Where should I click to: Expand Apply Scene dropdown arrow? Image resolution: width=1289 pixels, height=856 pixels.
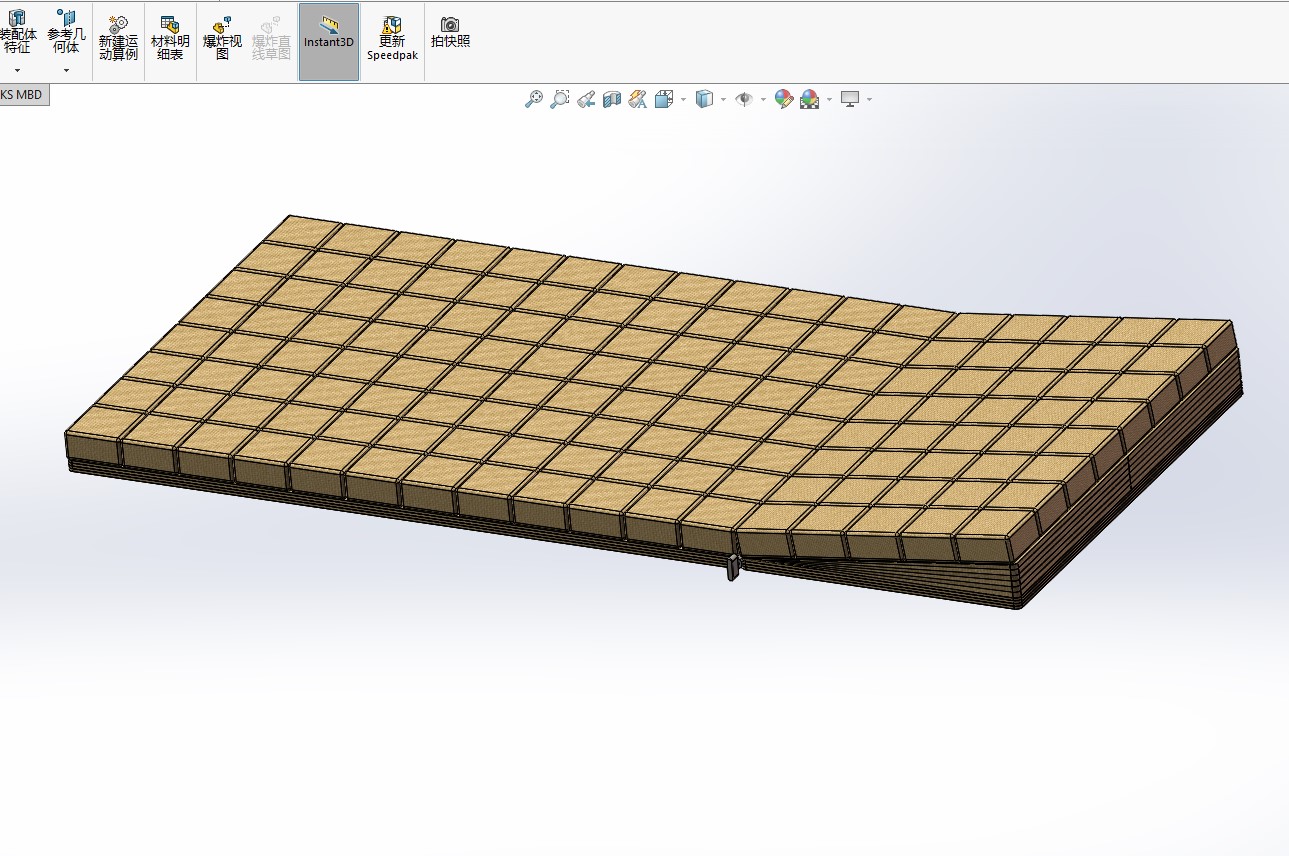coord(829,99)
